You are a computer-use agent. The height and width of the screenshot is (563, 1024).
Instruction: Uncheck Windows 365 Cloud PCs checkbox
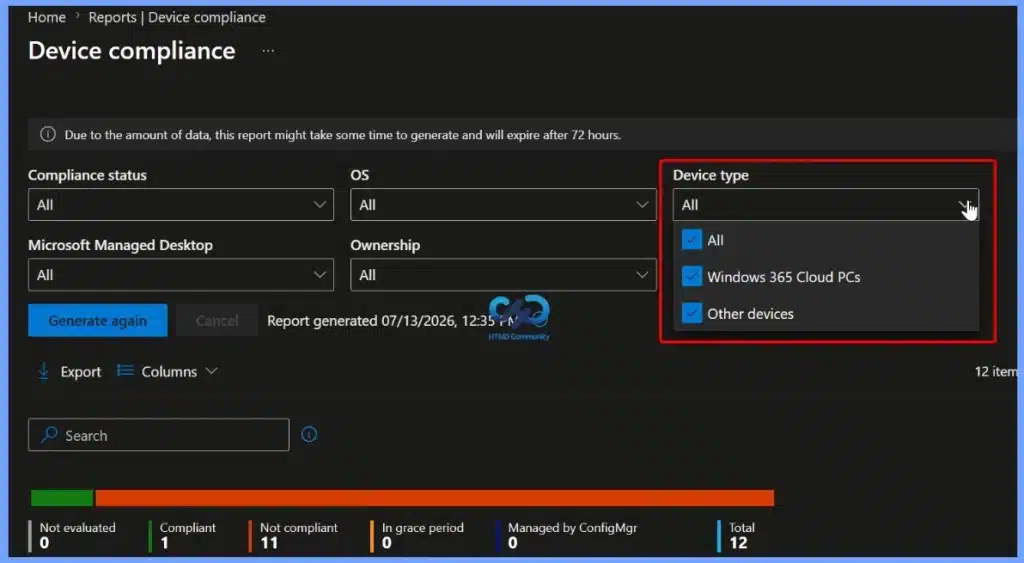[692, 276]
